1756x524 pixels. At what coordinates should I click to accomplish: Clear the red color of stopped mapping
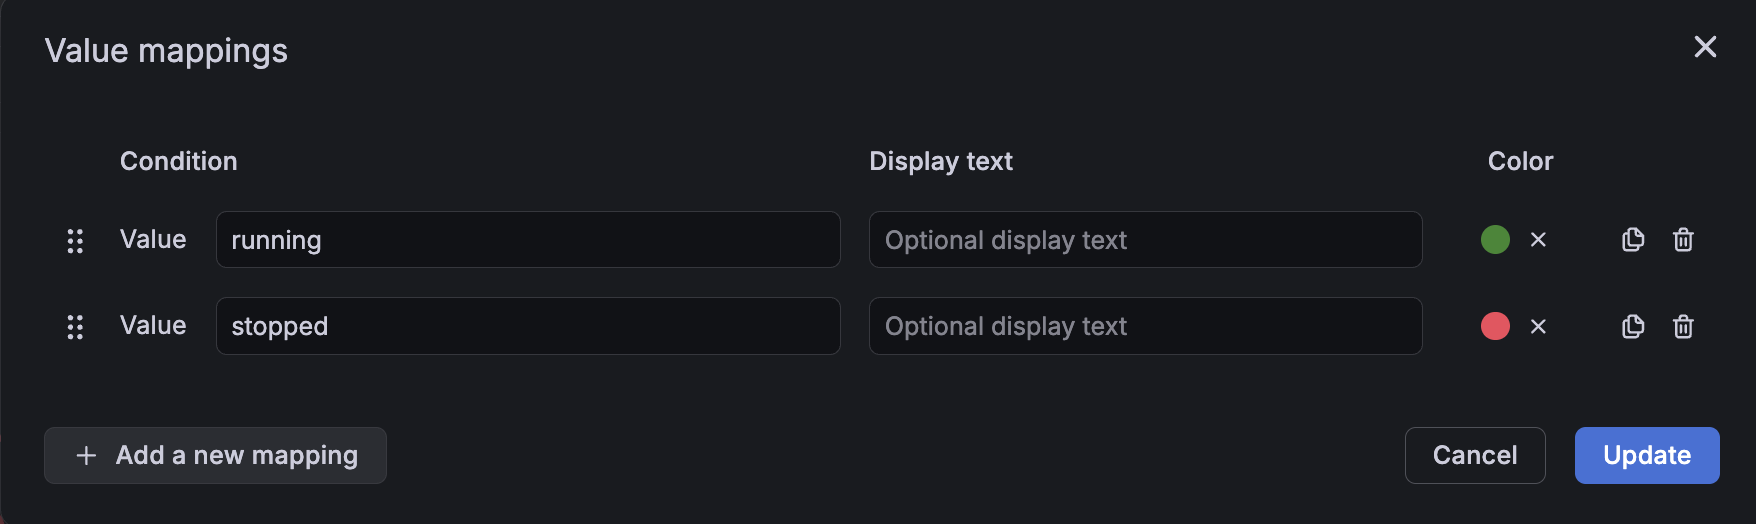[x=1538, y=327]
